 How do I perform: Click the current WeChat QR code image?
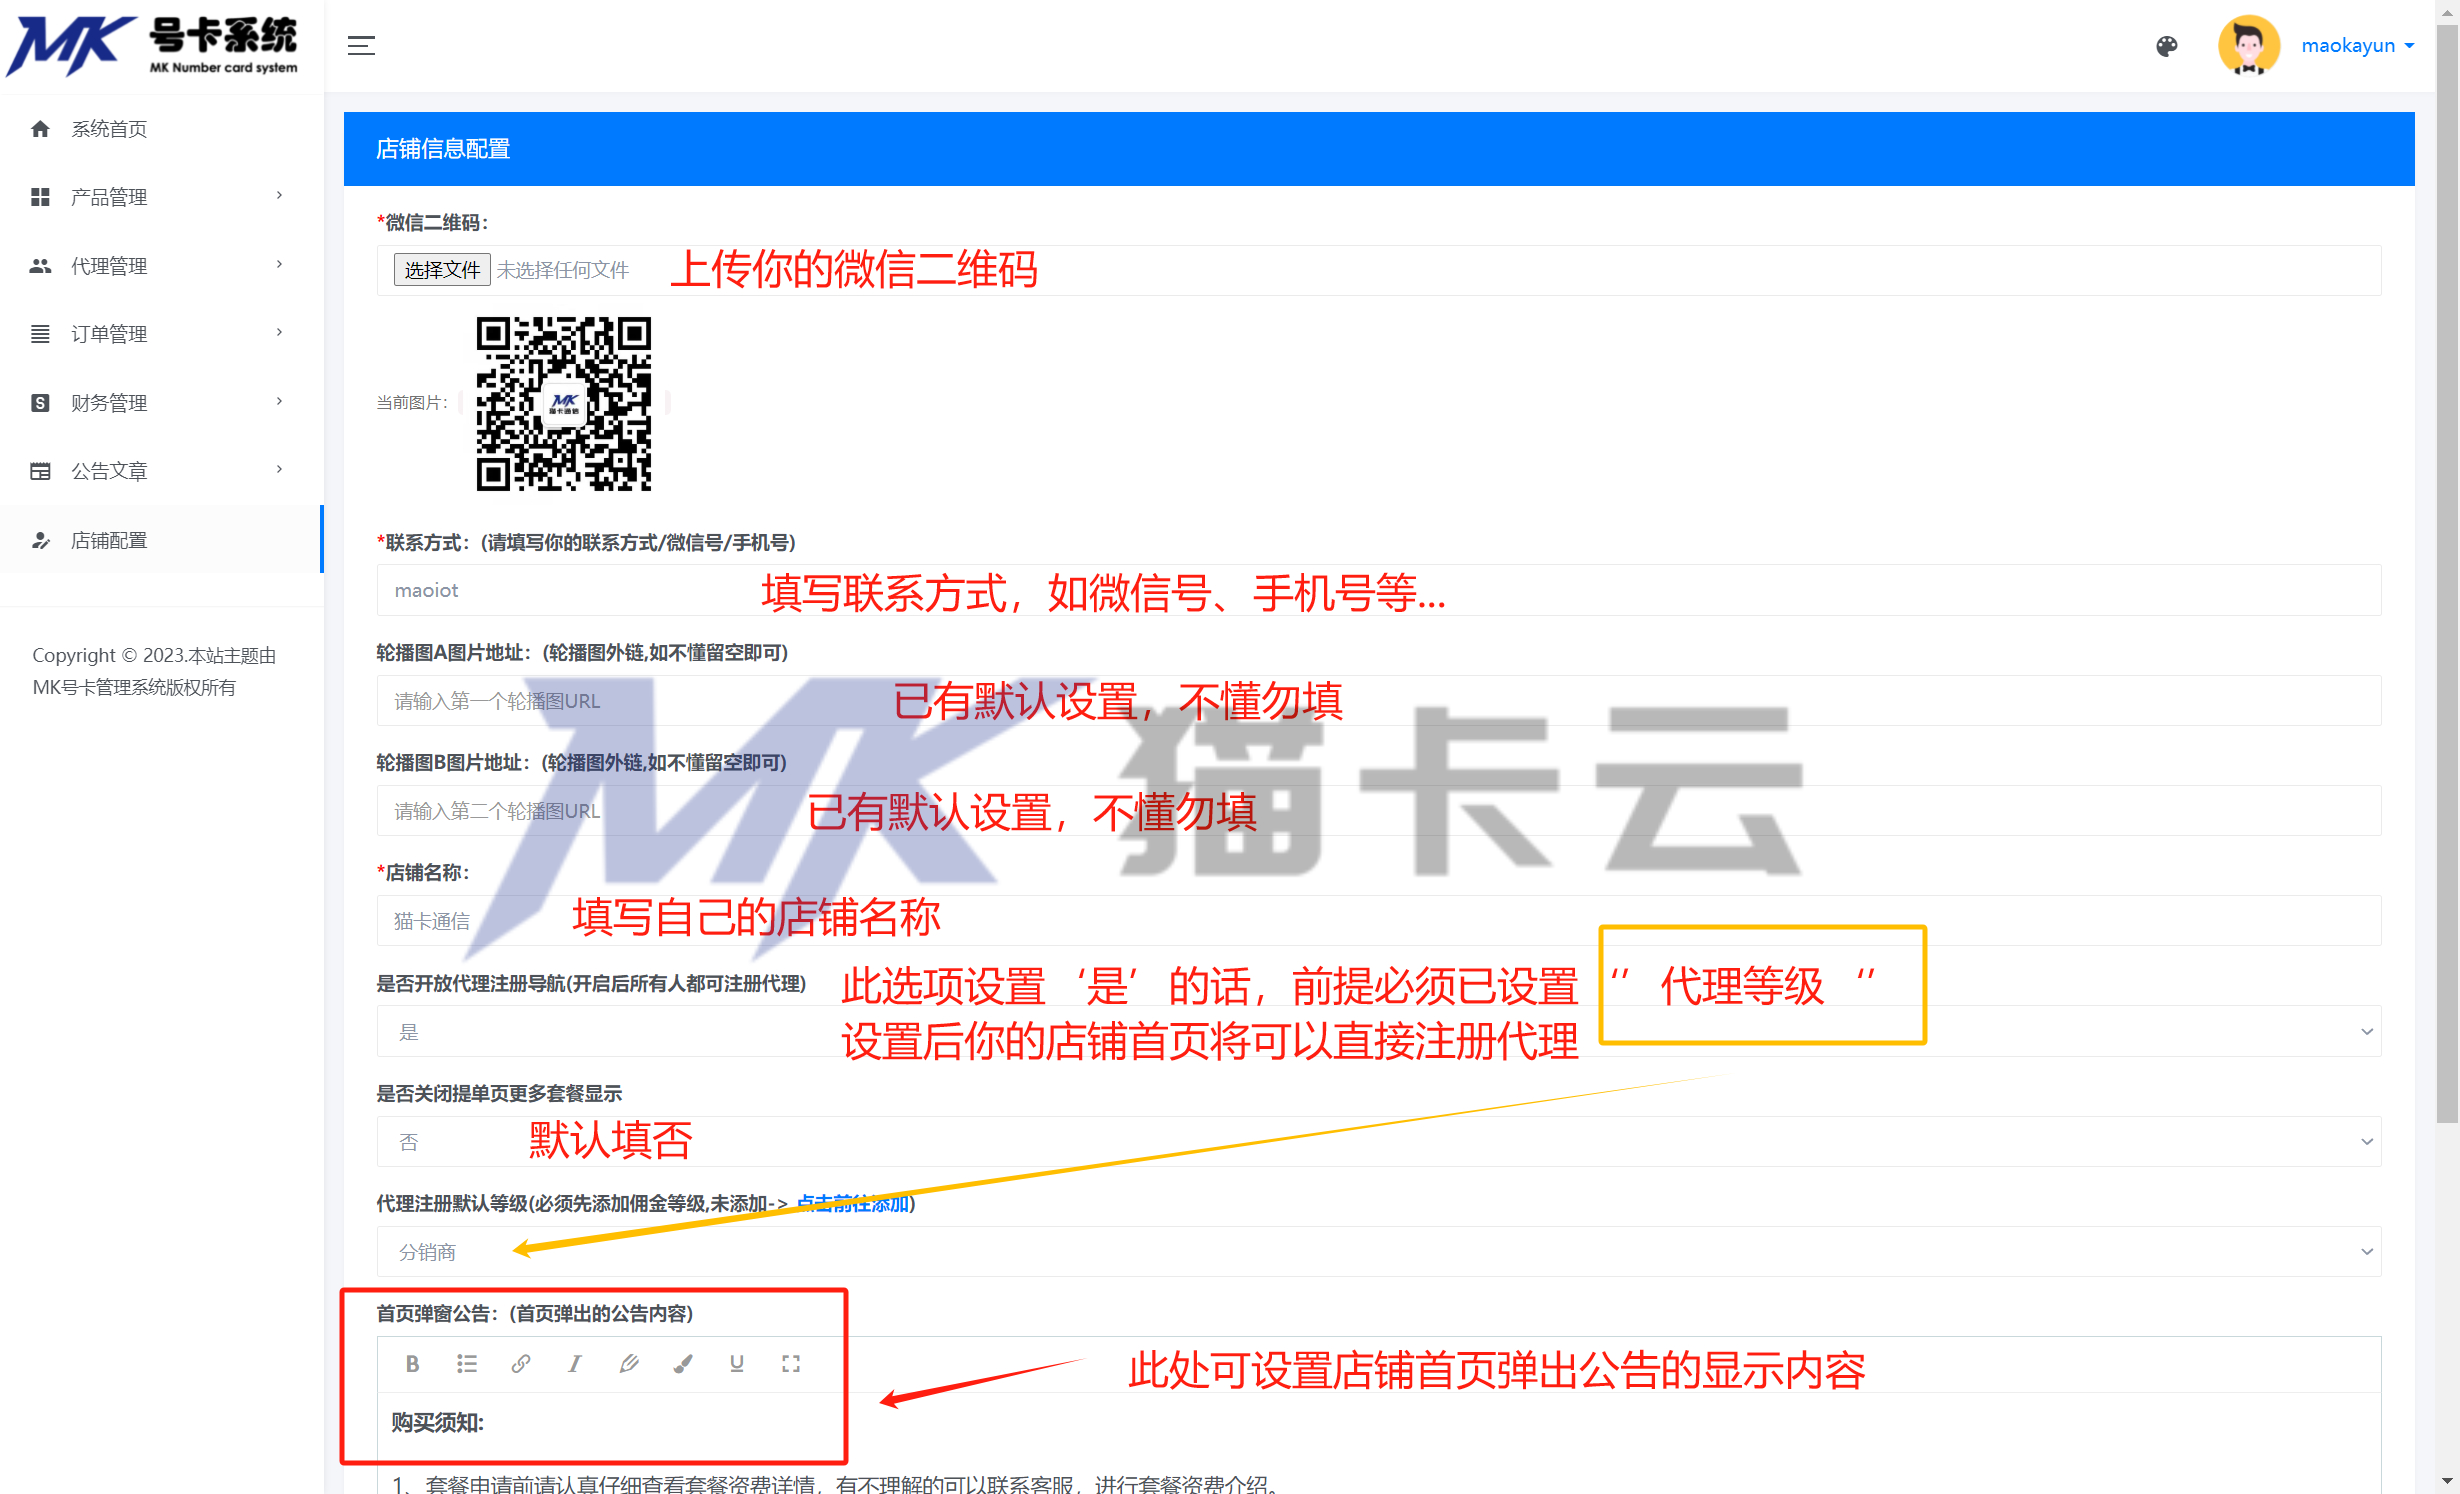(564, 403)
